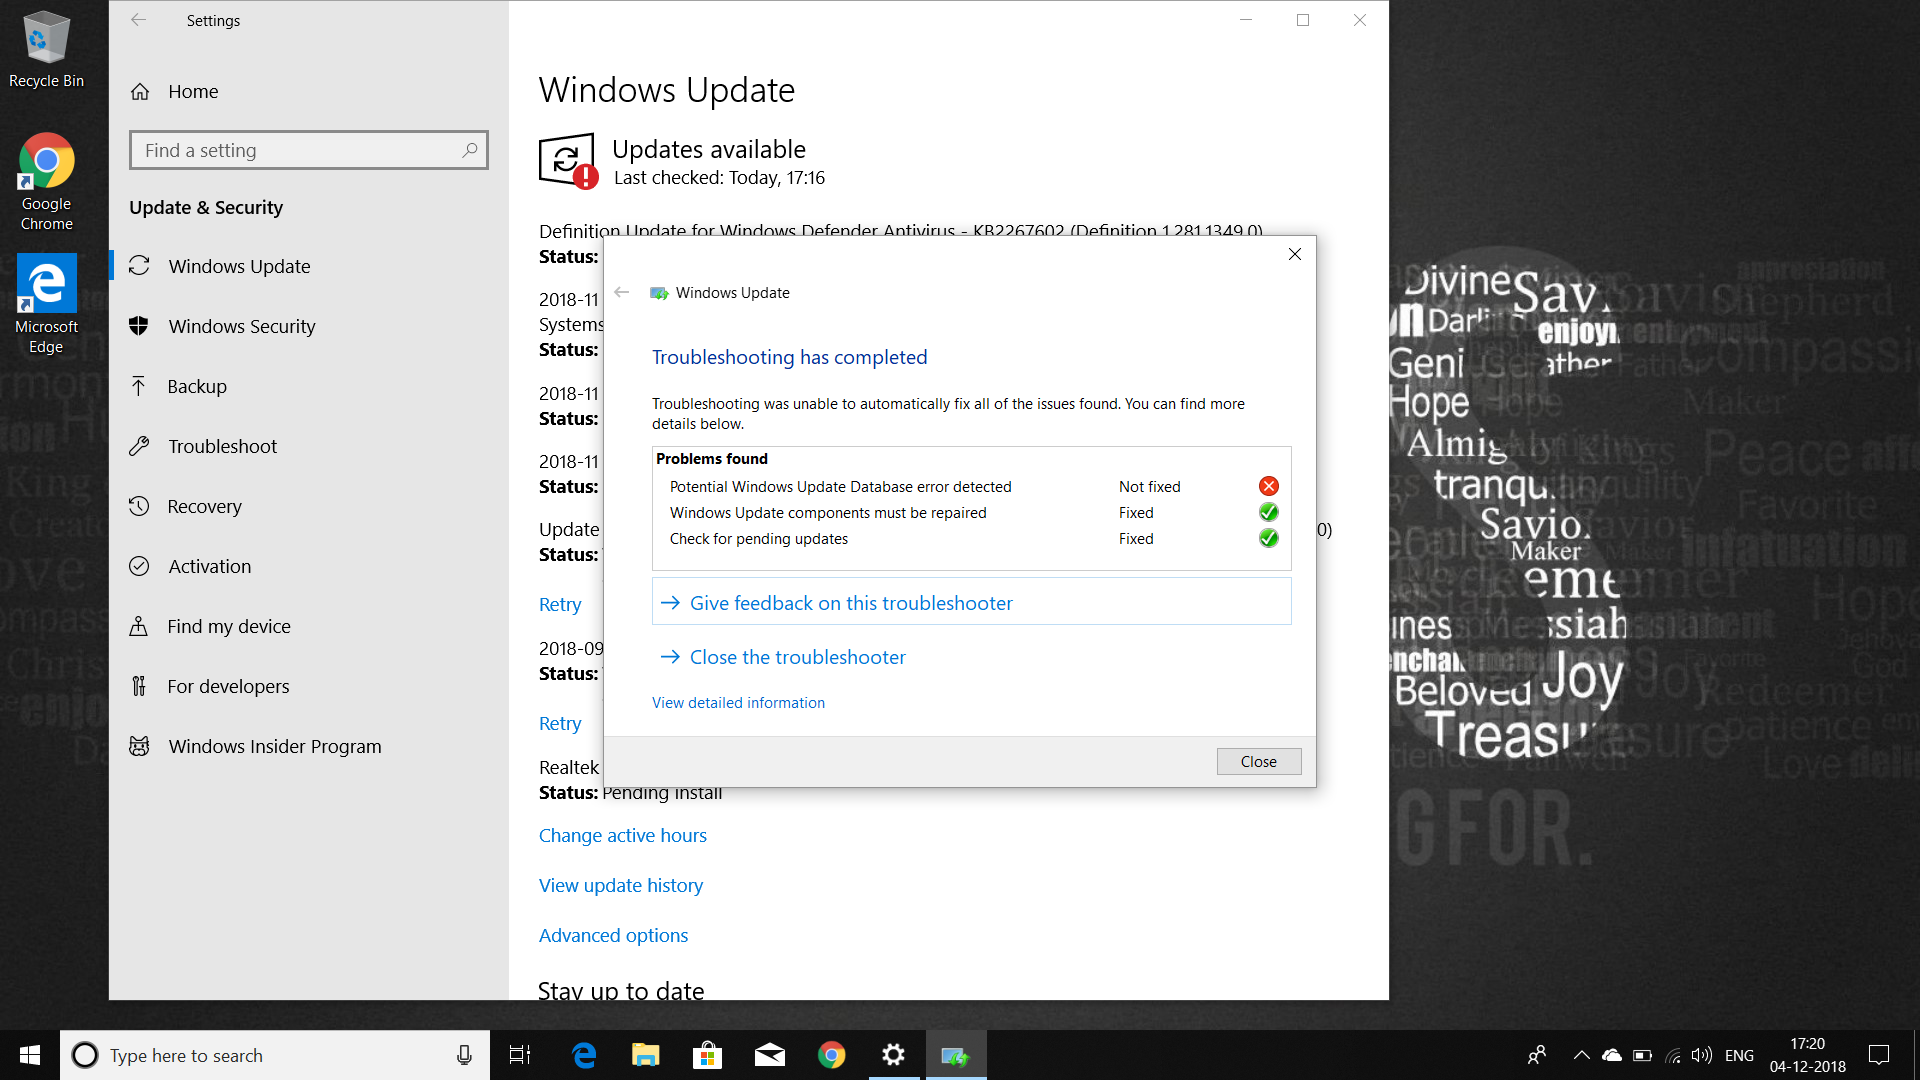
Task: Open the Action Center notifications icon
Action: click(1879, 1055)
